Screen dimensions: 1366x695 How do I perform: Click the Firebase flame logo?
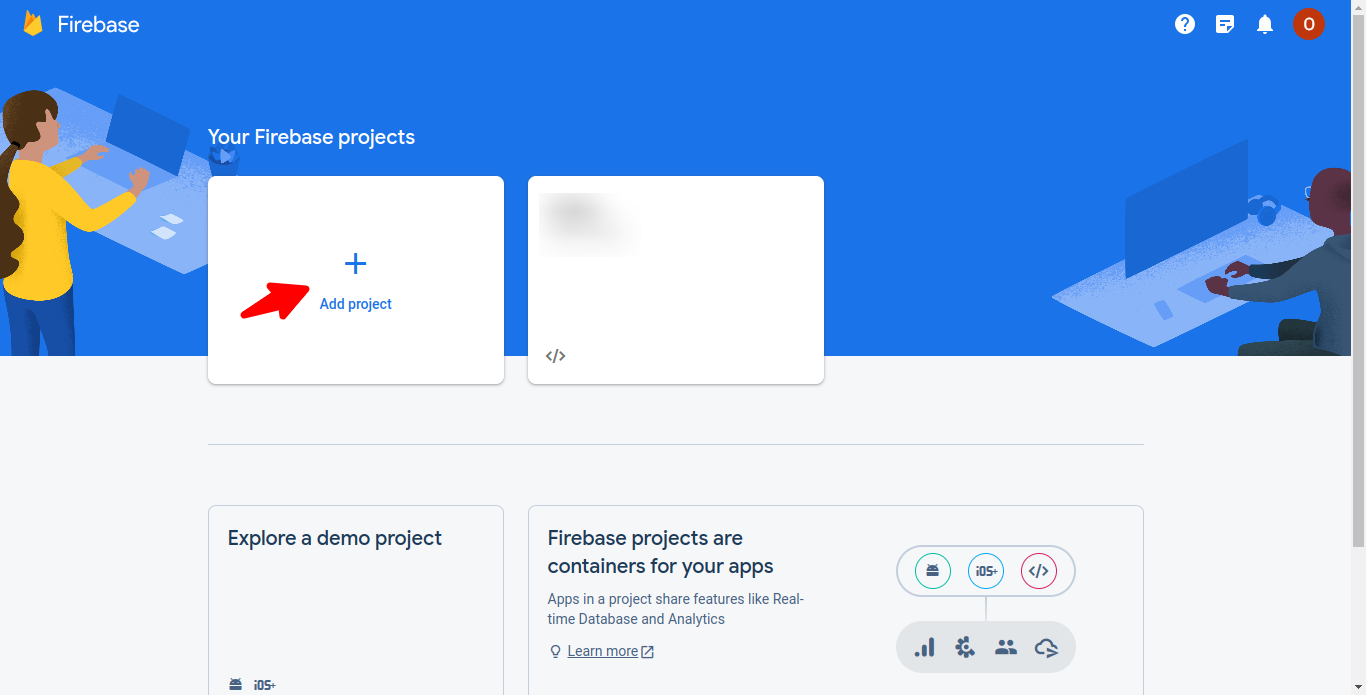pos(33,24)
